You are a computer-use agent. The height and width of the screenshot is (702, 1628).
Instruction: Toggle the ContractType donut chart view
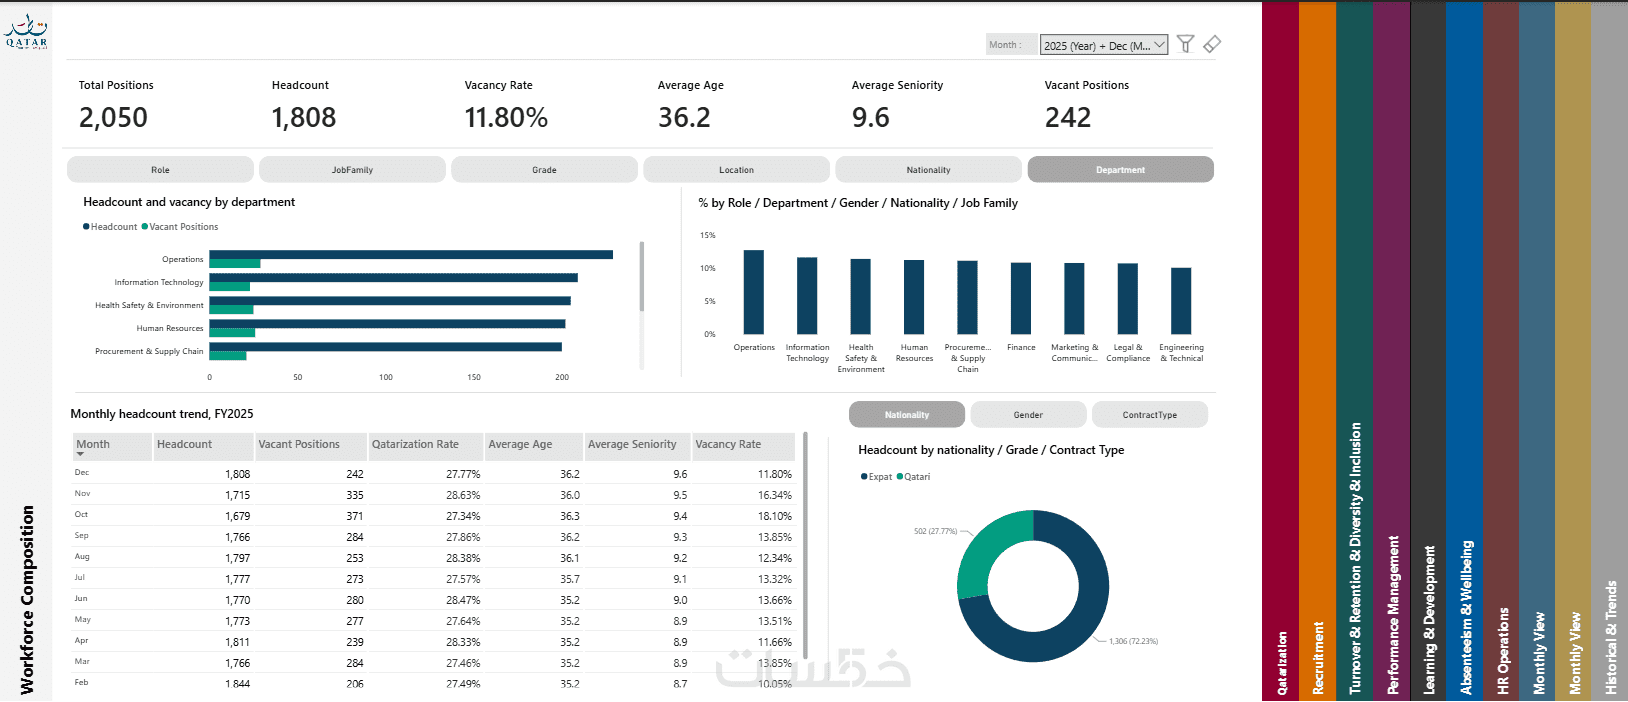coord(1150,414)
